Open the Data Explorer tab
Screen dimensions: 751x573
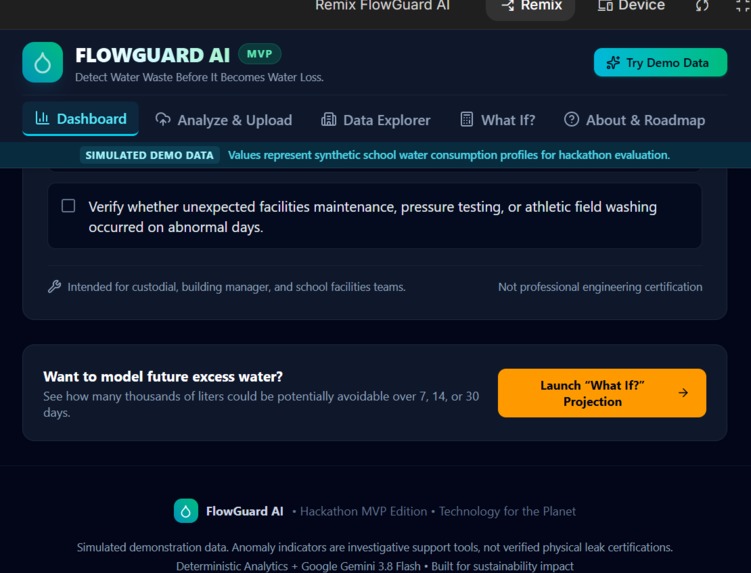tap(376, 120)
